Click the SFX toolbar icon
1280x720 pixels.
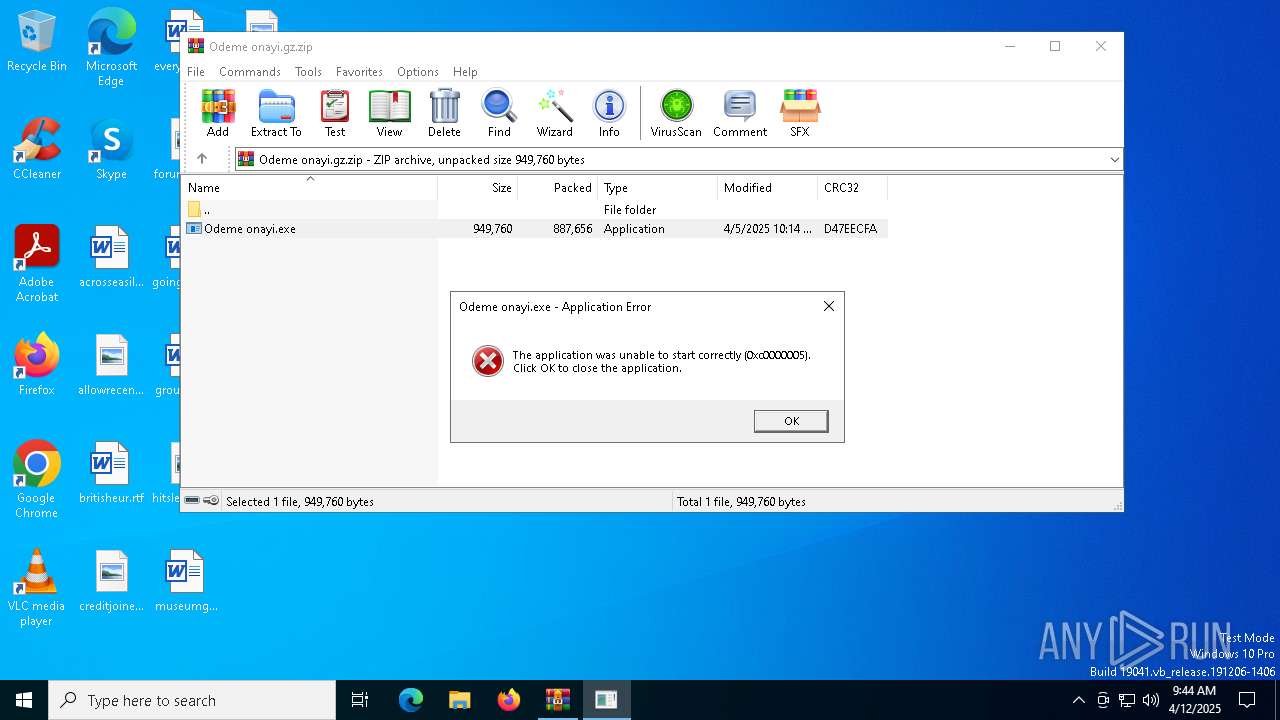coord(800,113)
